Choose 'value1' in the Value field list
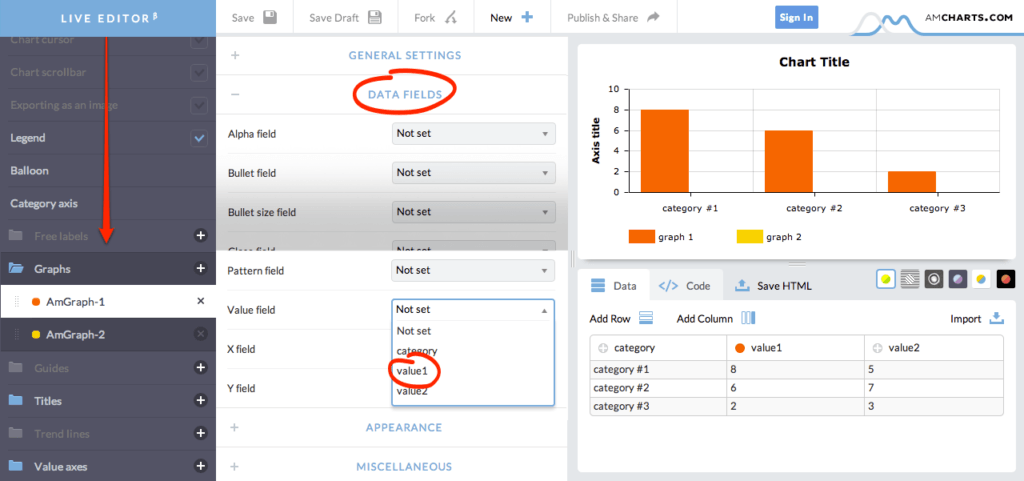This screenshot has height=481, width=1024. point(473,371)
